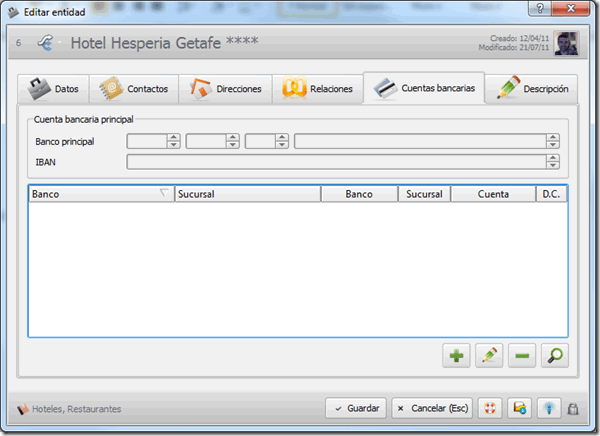The width and height of the screenshot is (600, 436).
Task: Remove bank account with minus icon
Action: (522, 356)
